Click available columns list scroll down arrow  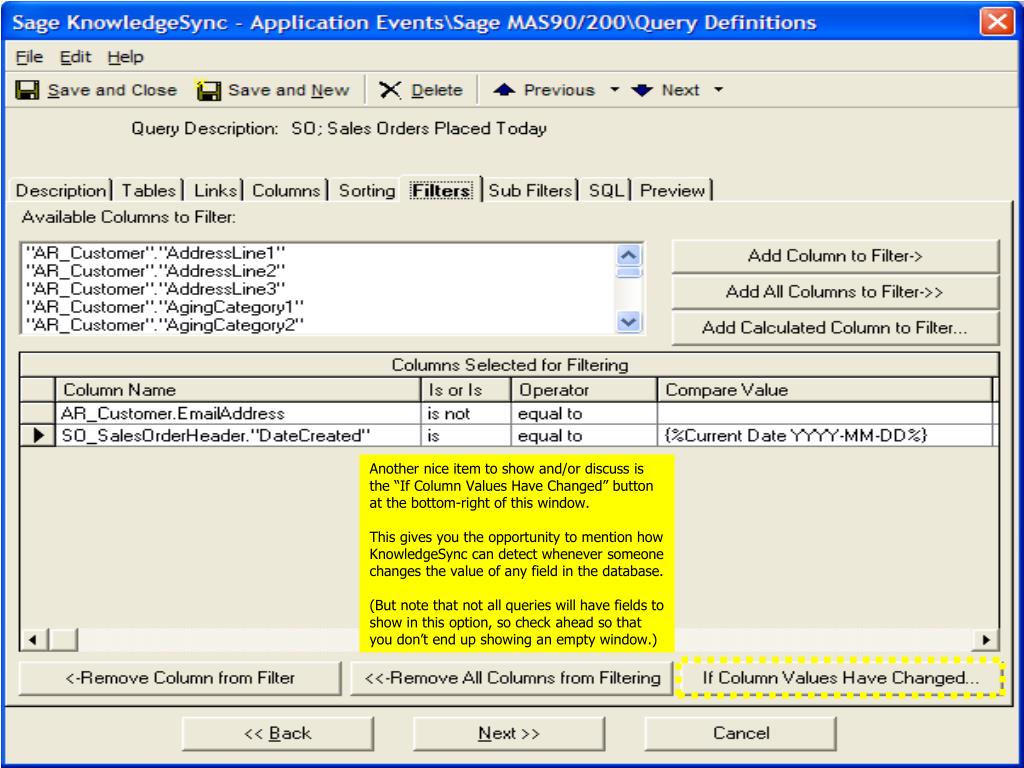629,321
